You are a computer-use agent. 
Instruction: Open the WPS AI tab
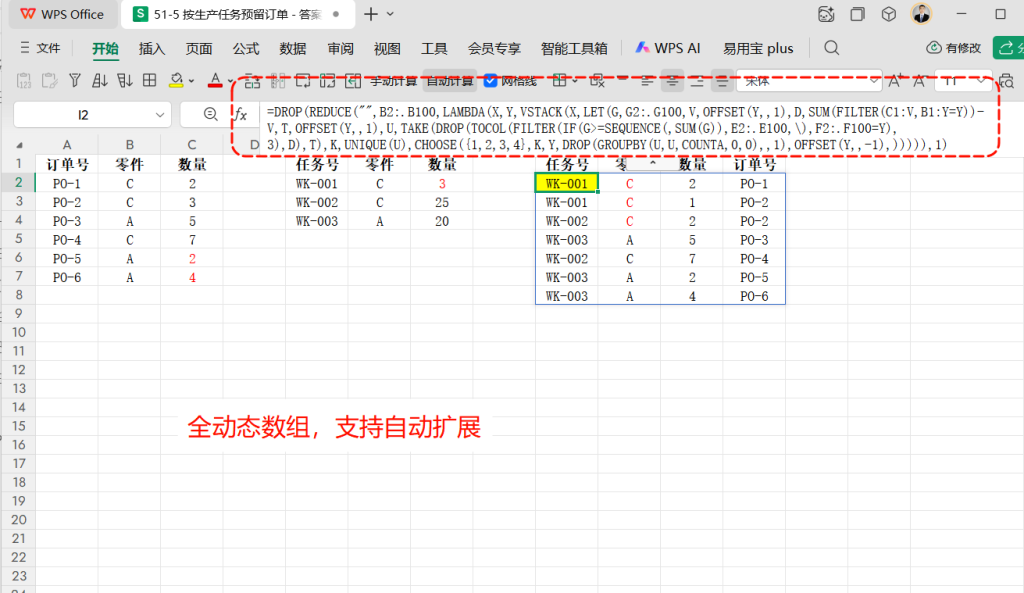(668, 48)
